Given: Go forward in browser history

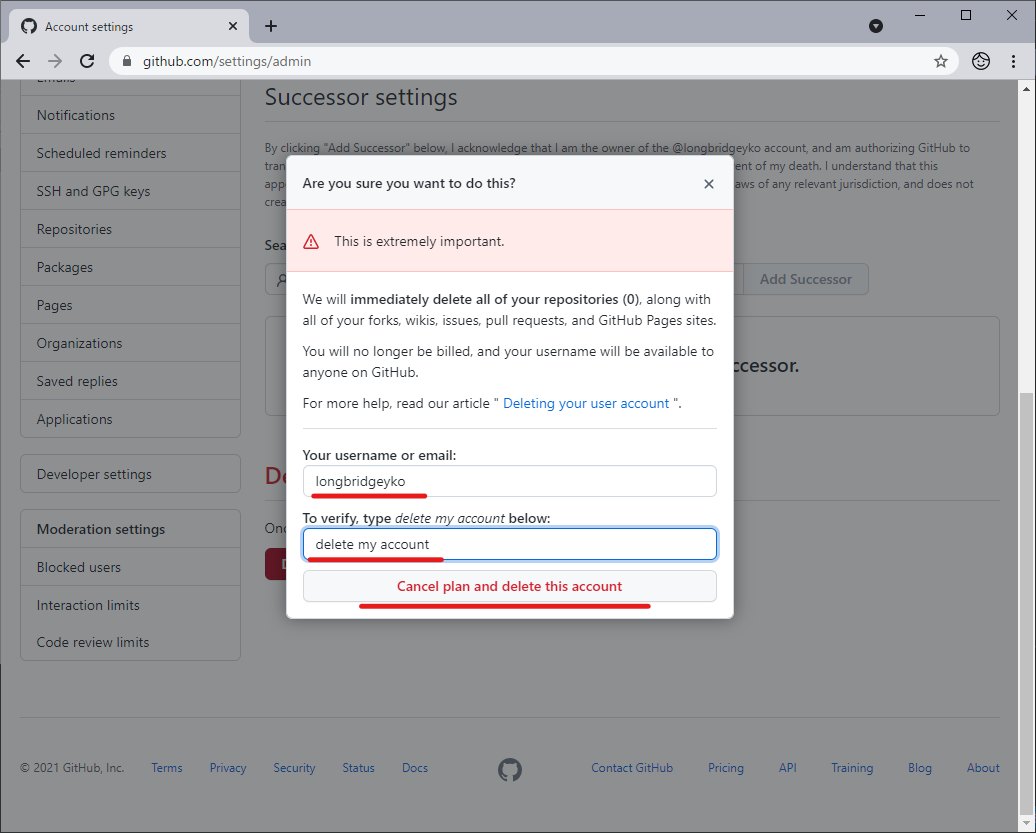Looking at the screenshot, I should click(55, 61).
